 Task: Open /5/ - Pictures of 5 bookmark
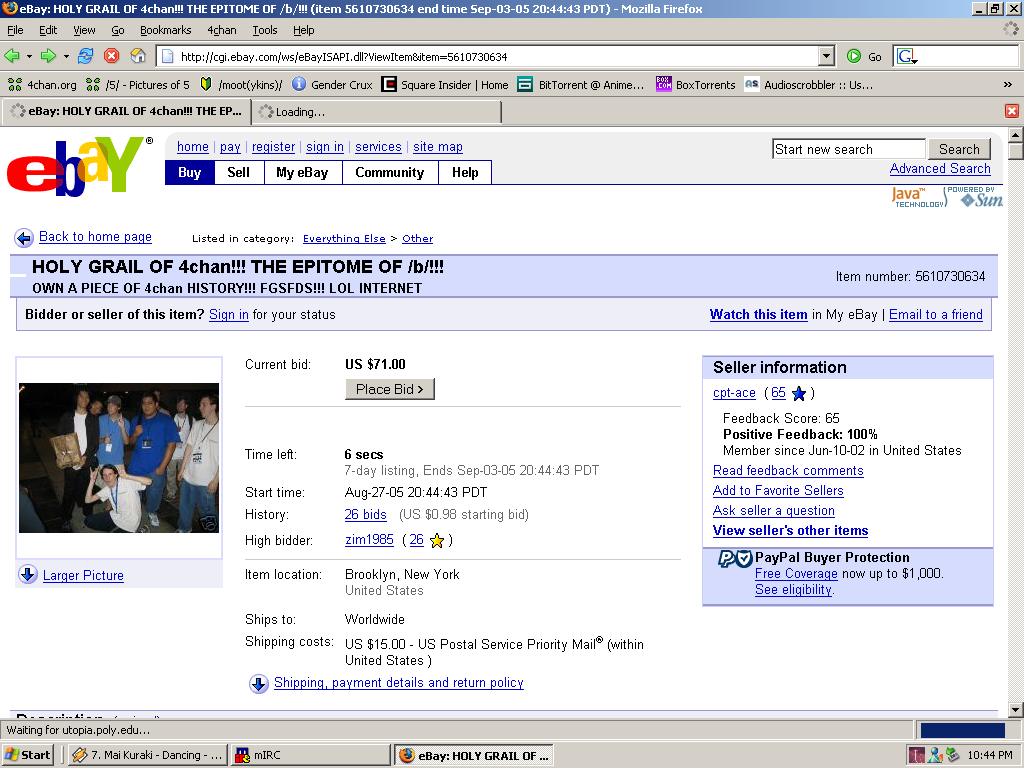coord(138,85)
